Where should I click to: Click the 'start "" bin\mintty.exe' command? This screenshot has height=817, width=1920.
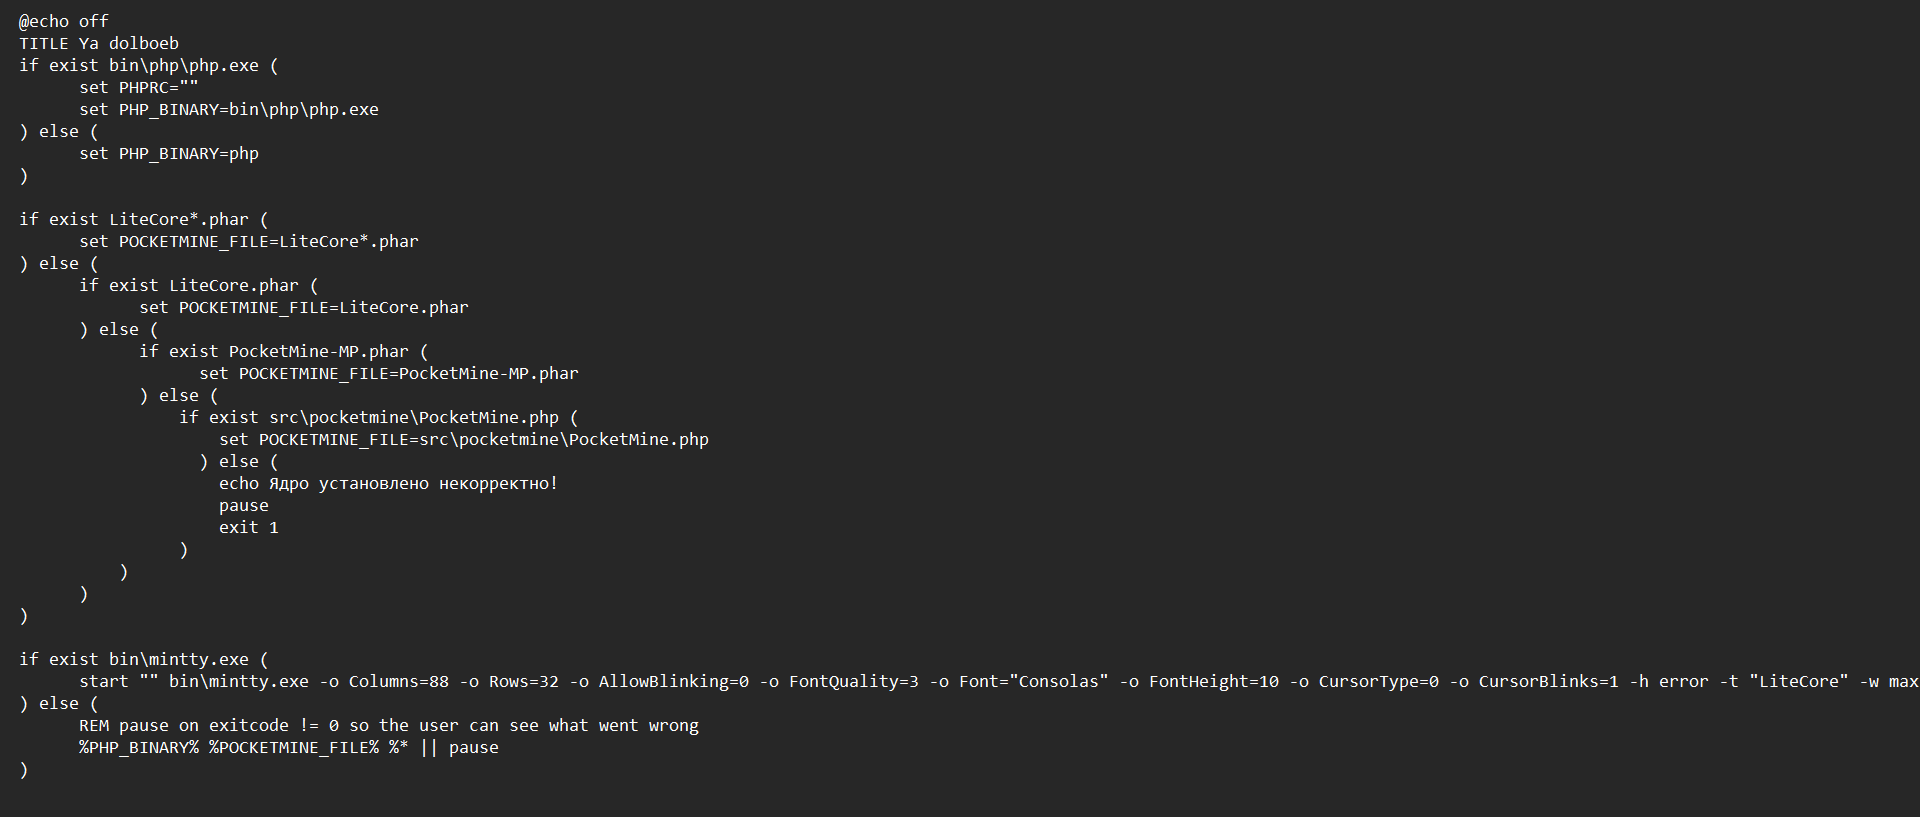(x=999, y=681)
